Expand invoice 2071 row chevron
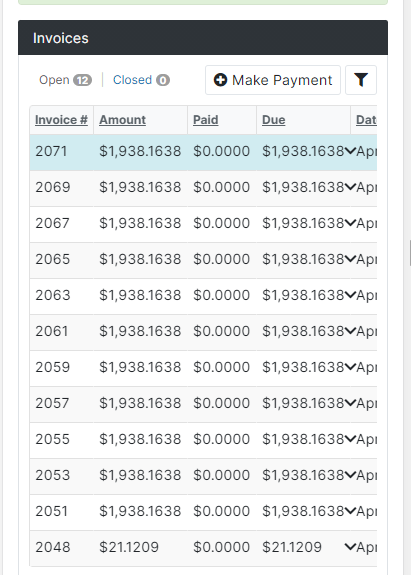 [x=350, y=151]
